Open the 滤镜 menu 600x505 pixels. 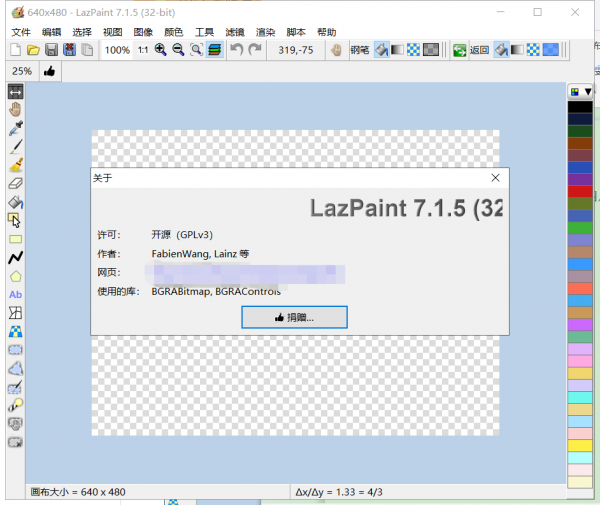tap(235, 32)
